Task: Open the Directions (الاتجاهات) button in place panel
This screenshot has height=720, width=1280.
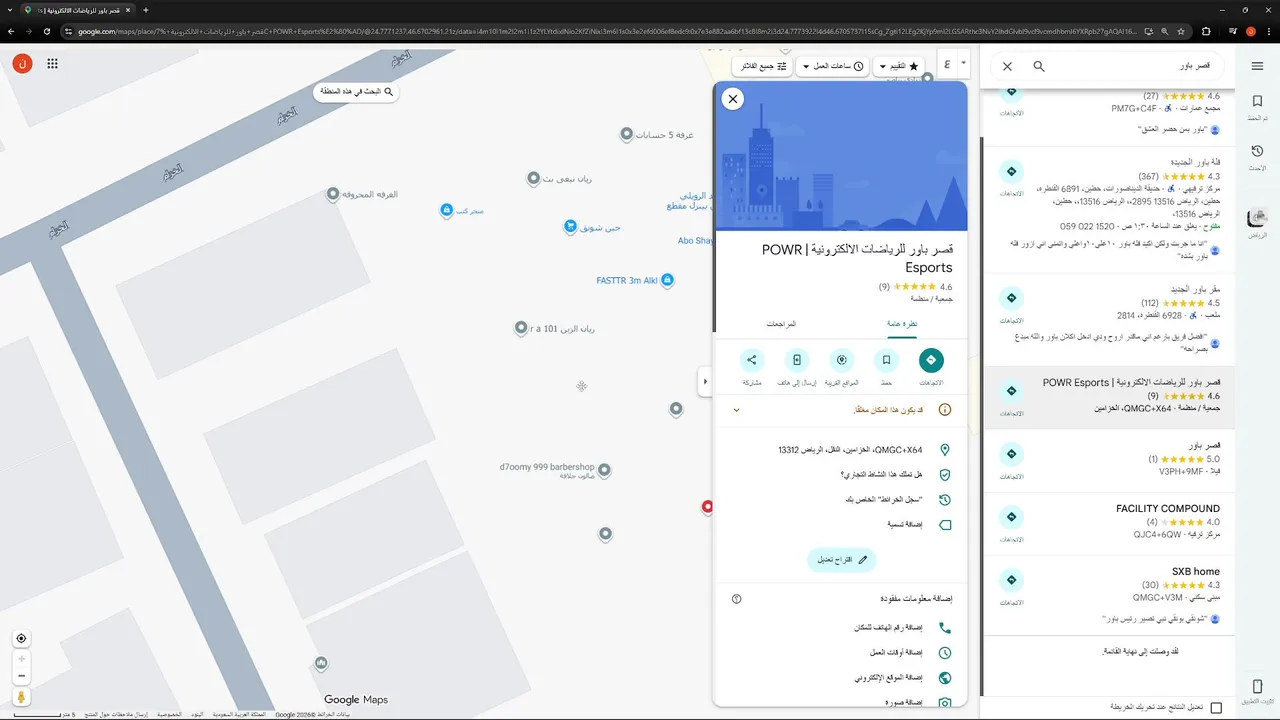Action: coord(930,360)
